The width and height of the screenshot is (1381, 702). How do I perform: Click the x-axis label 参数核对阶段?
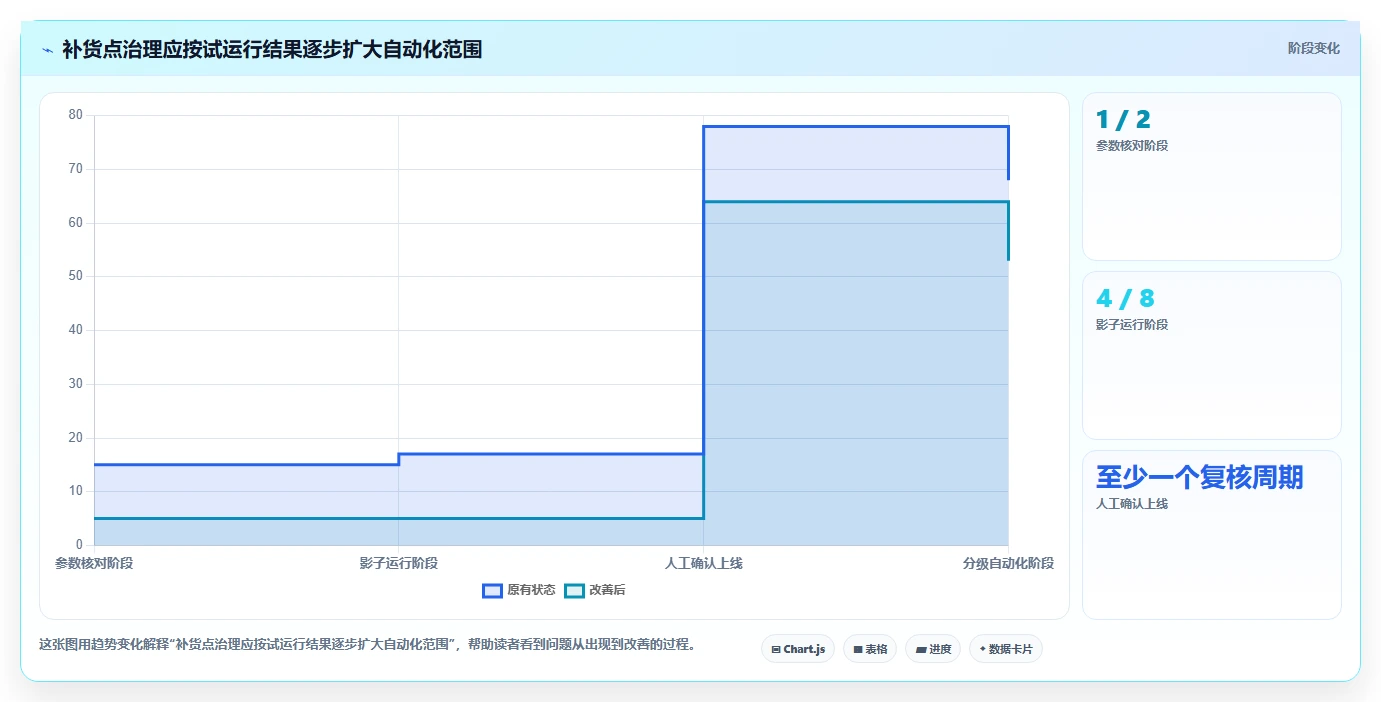(x=94, y=563)
